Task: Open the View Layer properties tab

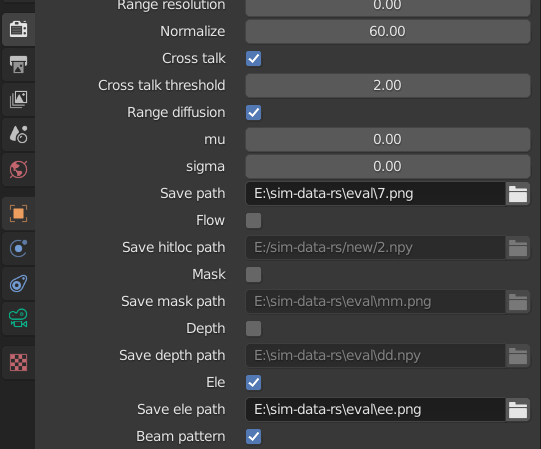Action: (18, 99)
